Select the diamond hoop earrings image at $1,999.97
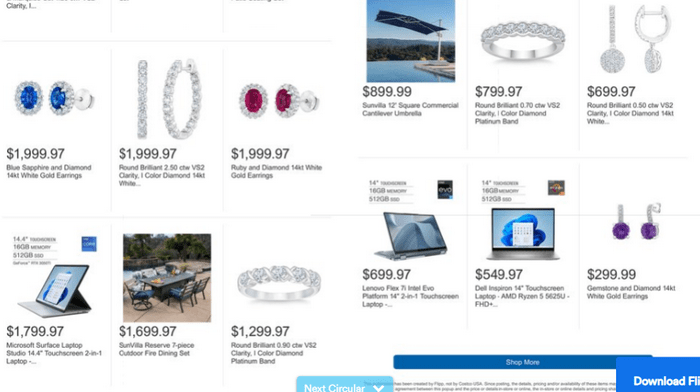This screenshot has height=392, width=700. (169, 99)
